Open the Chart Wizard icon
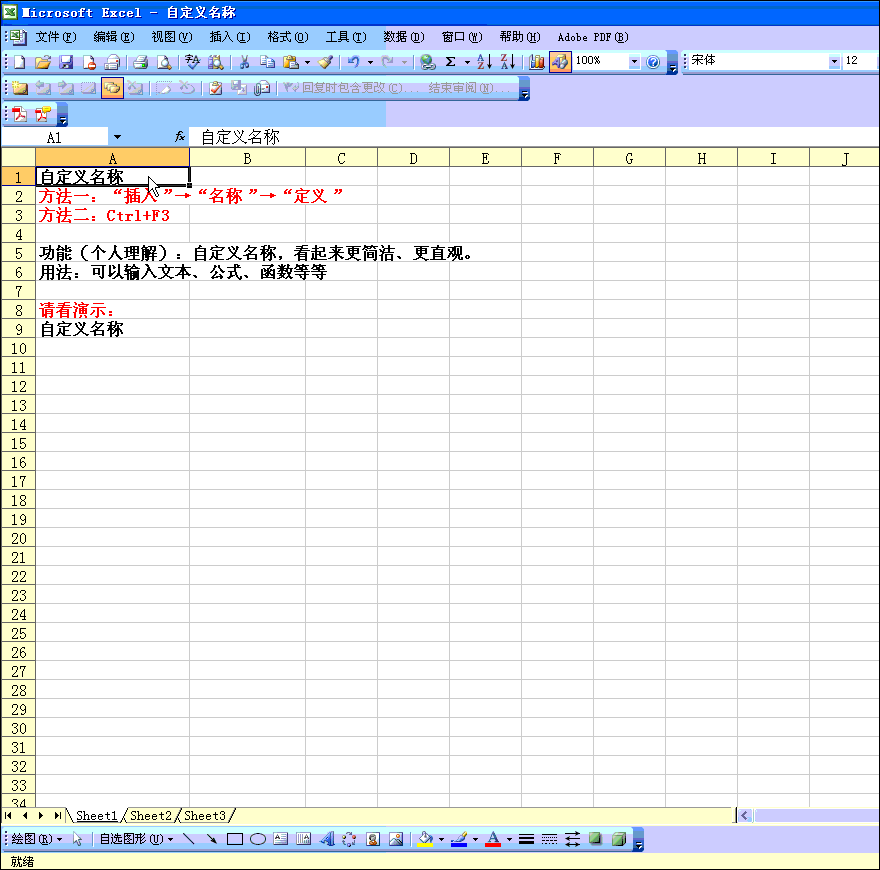880x870 pixels. (x=537, y=62)
